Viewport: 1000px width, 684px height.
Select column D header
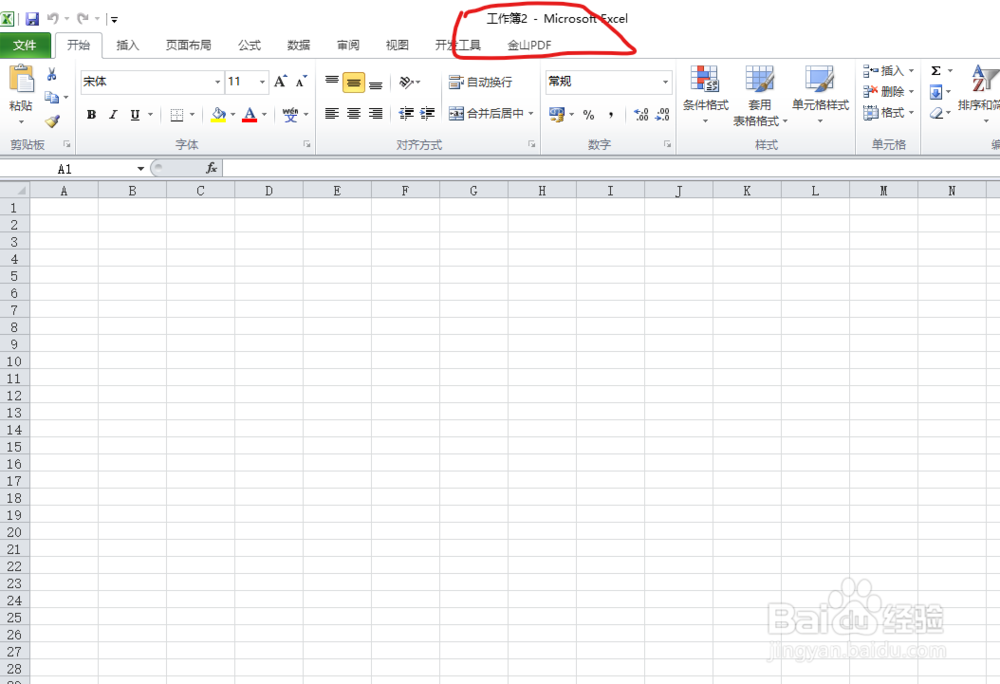(x=268, y=191)
